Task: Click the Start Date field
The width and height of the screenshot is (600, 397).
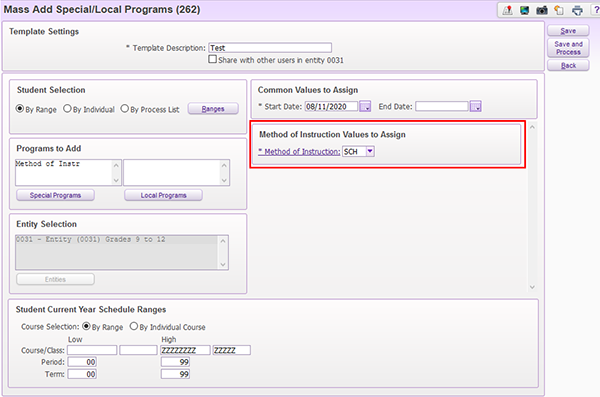Action: click(331, 106)
